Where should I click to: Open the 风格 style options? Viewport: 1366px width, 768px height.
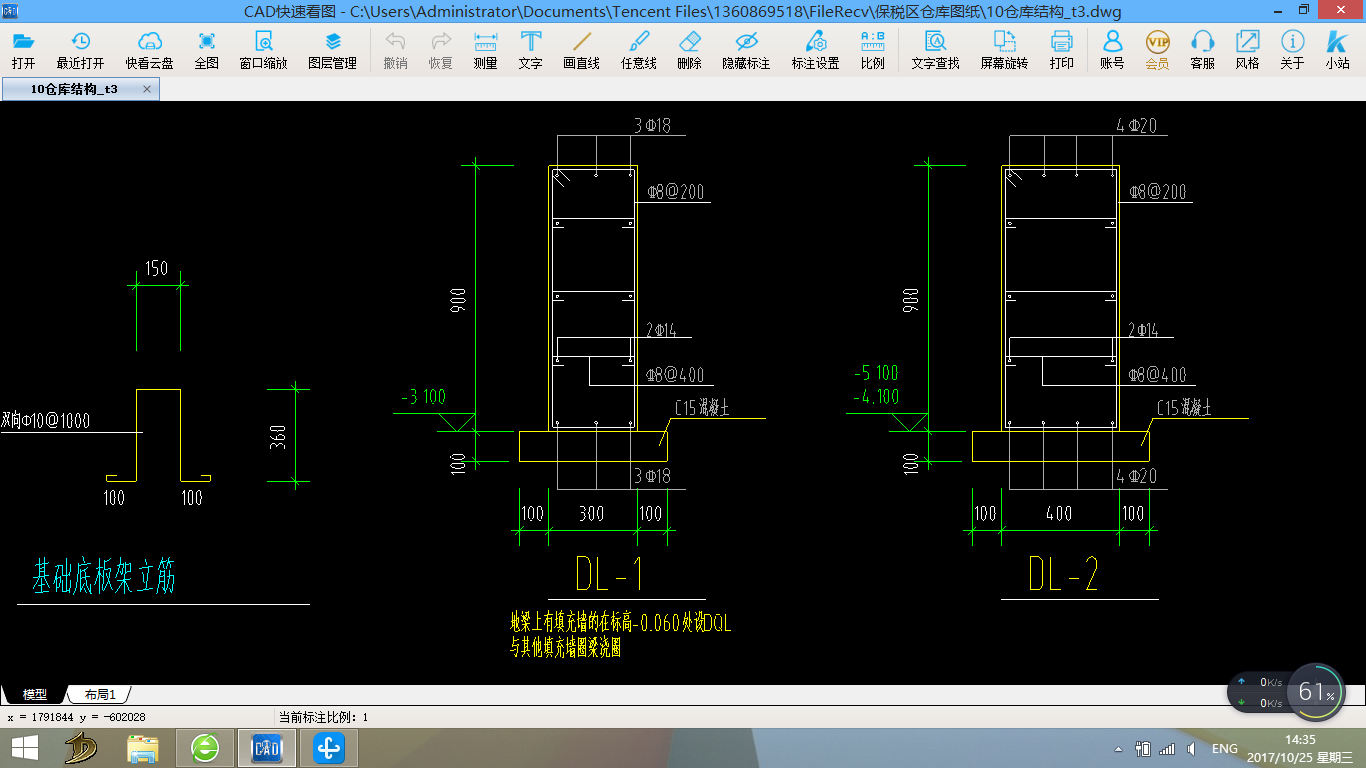[x=1248, y=50]
